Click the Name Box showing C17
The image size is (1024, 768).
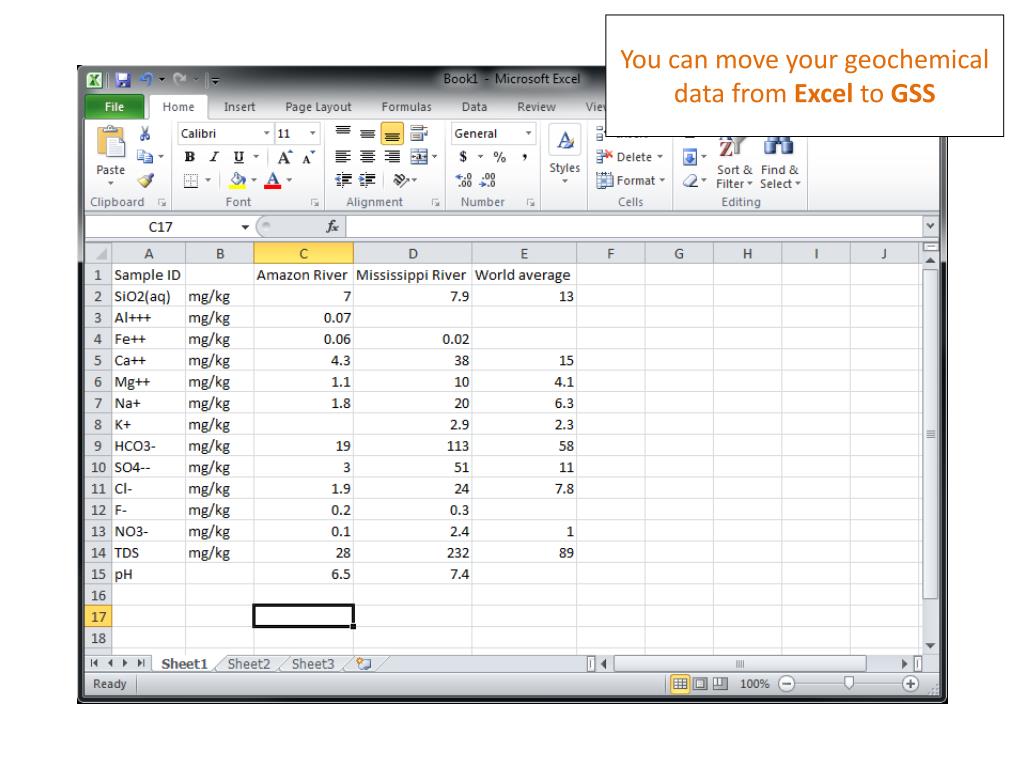pyautogui.click(x=161, y=227)
